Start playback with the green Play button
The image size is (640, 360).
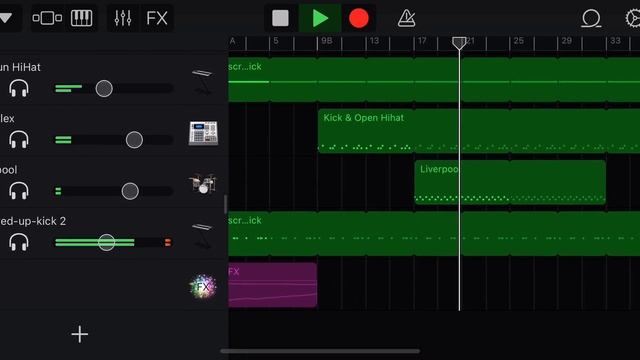pos(320,18)
